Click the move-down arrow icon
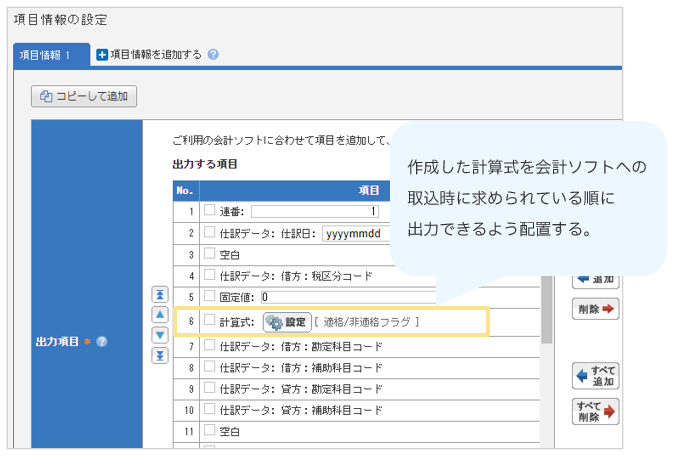 tap(159, 335)
